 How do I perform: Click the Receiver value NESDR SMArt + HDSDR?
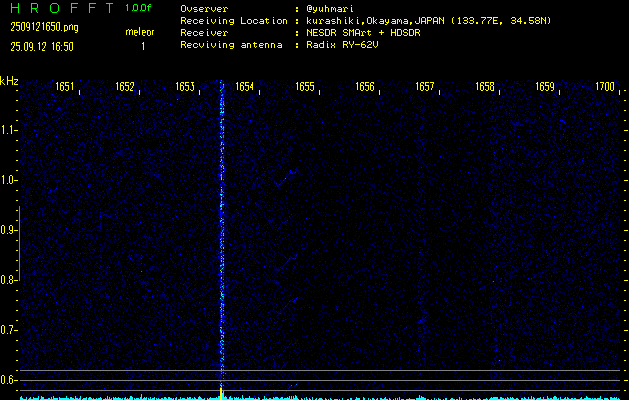pos(363,33)
